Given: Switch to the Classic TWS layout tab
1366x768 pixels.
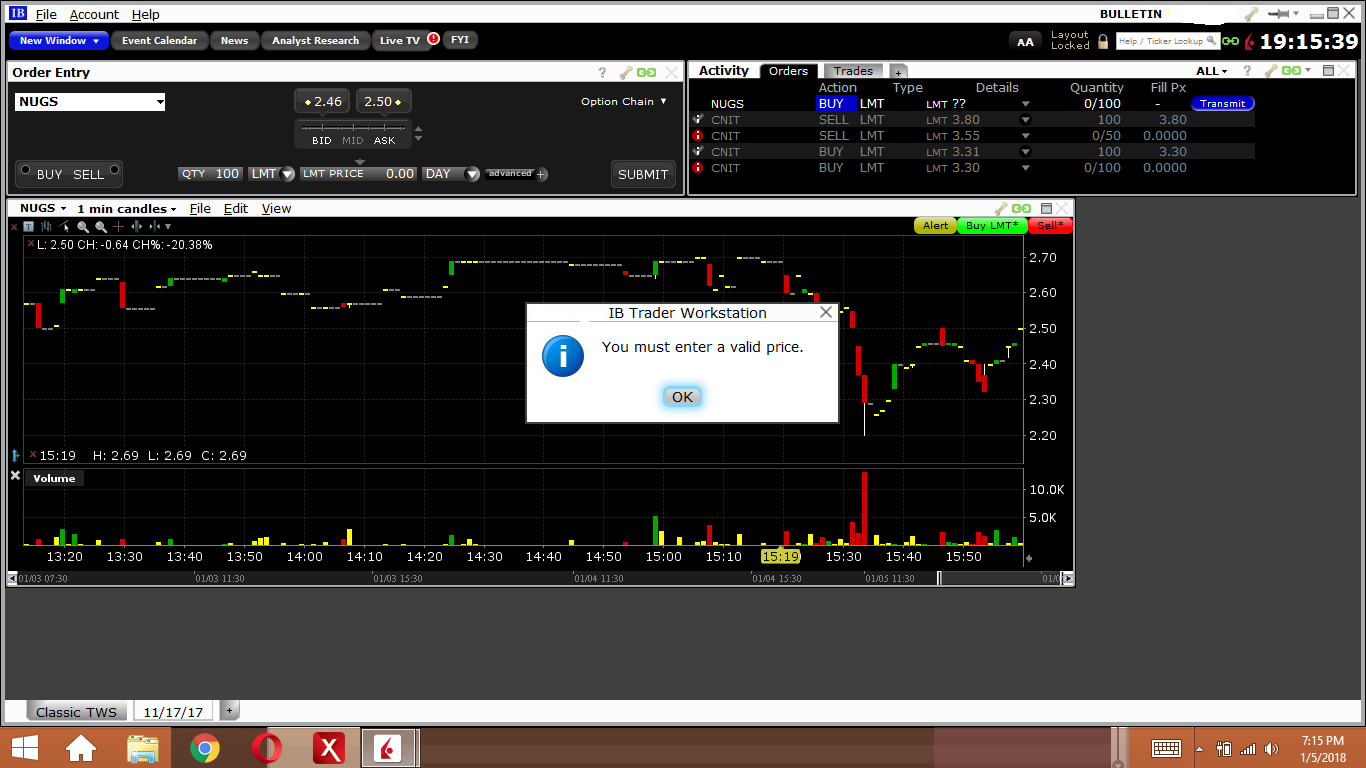Looking at the screenshot, I should pos(77,712).
